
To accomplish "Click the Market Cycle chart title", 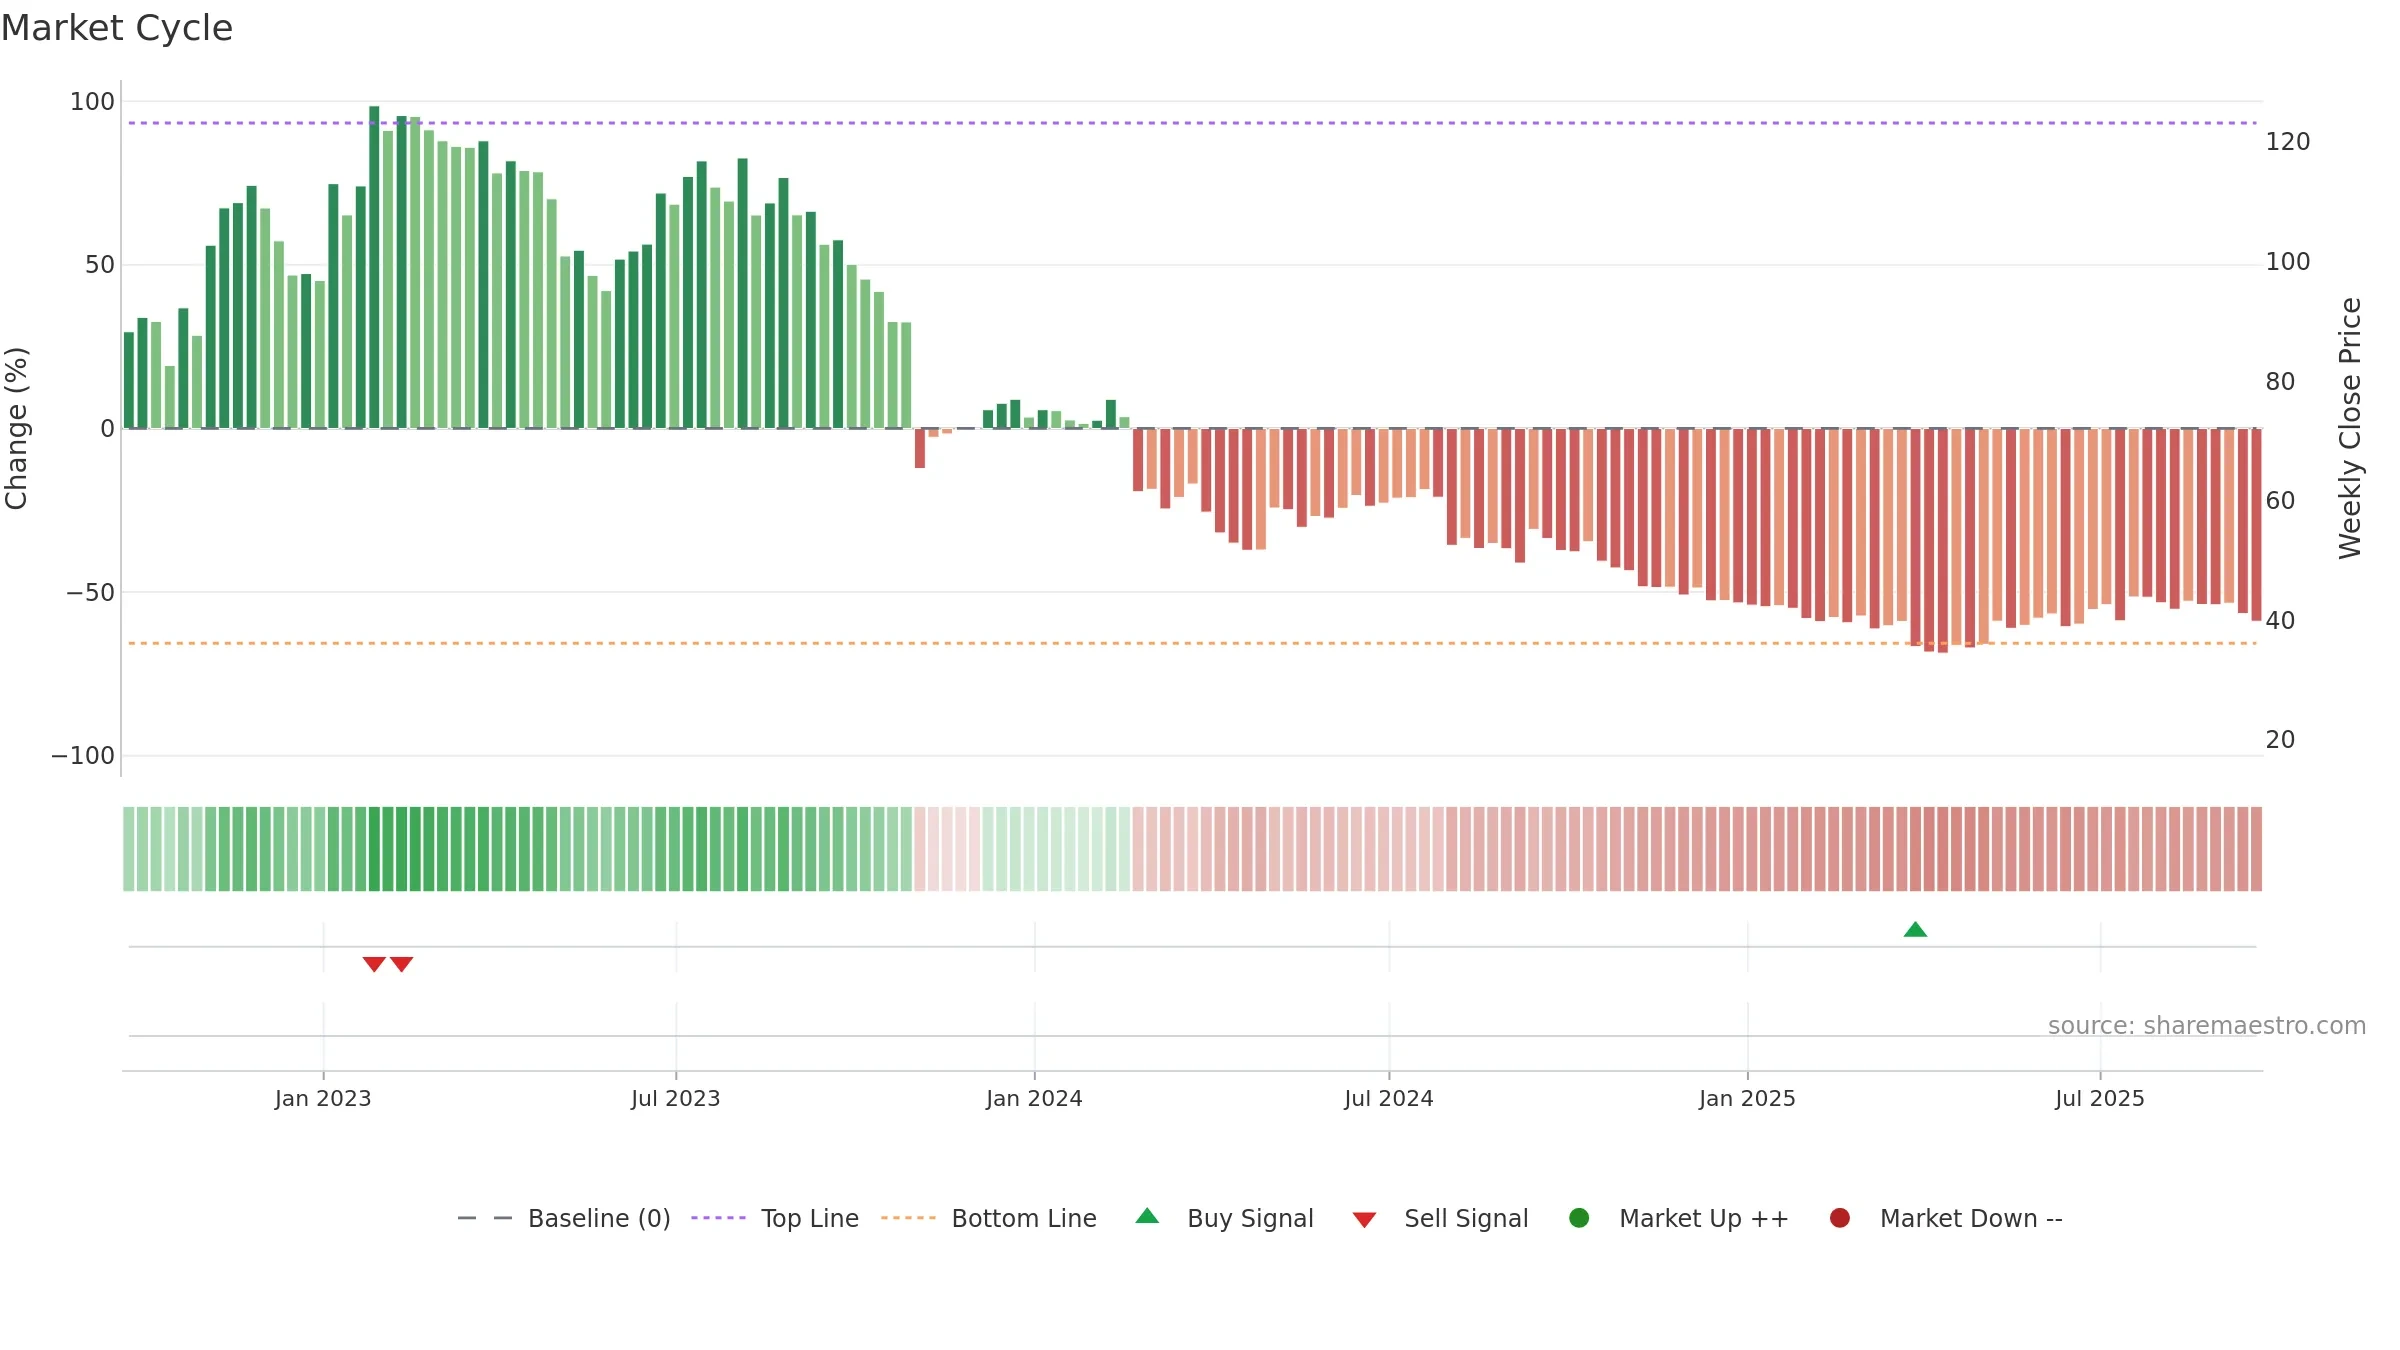I will [x=117, y=28].
